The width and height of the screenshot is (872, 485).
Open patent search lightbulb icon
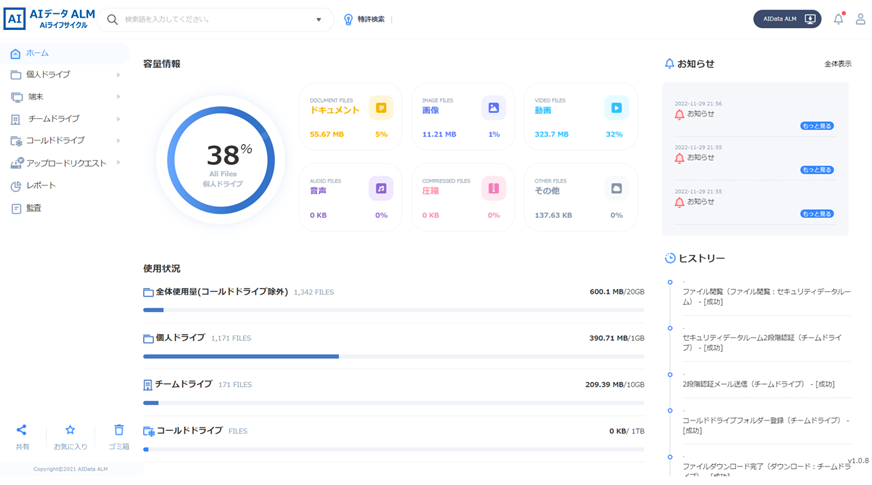(348, 19)
